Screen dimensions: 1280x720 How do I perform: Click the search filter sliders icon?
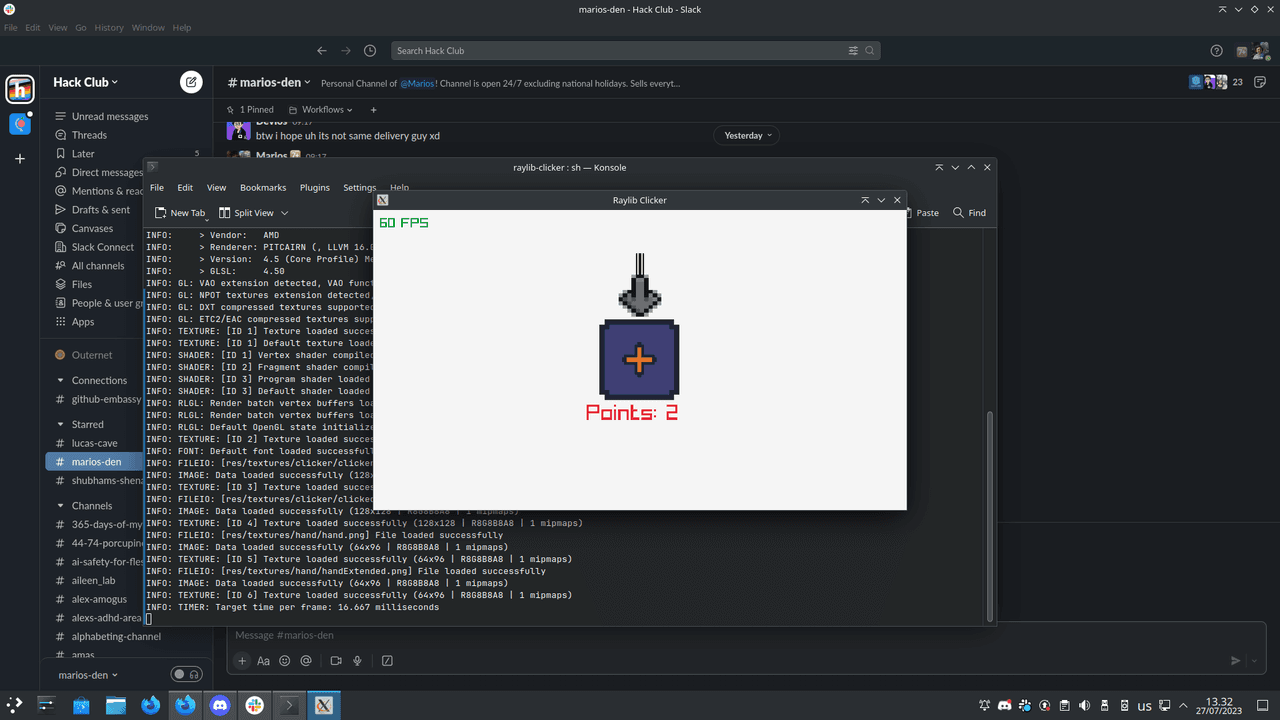(x=853, y=51)
